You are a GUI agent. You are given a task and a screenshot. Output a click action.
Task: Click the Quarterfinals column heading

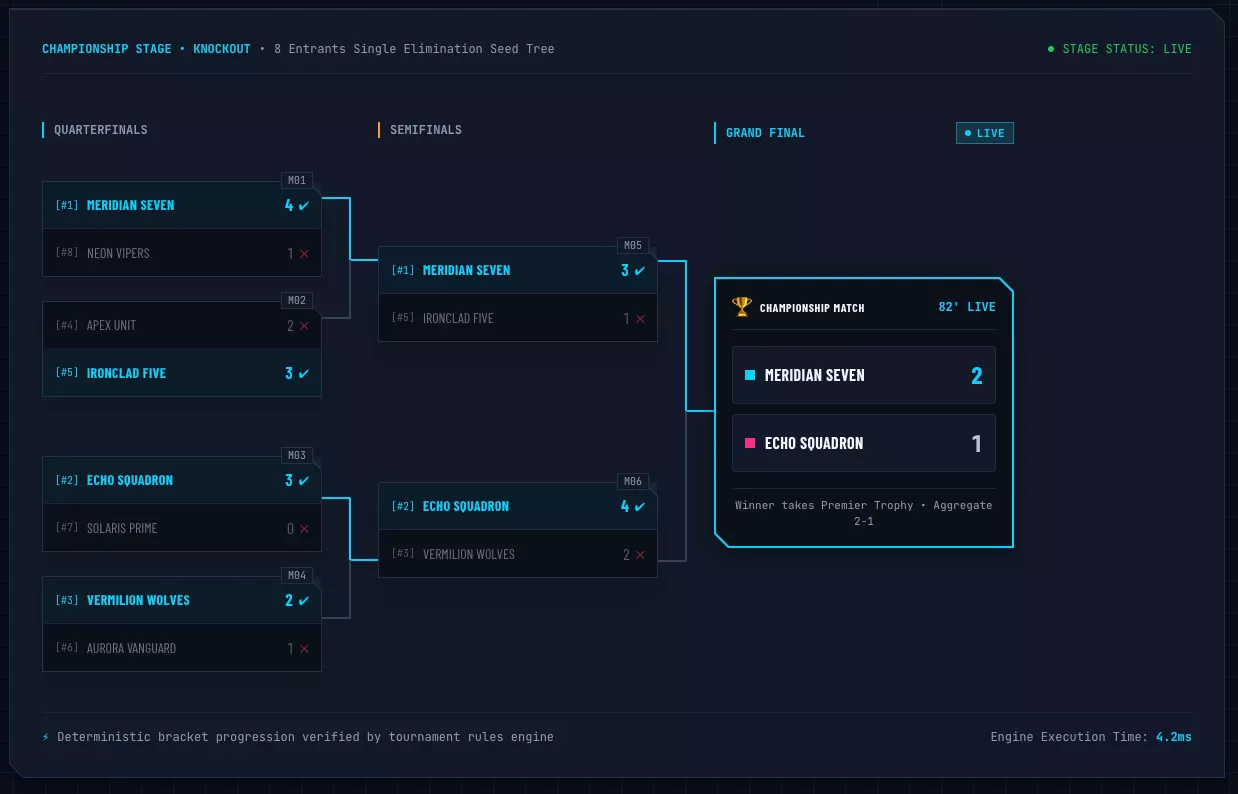click(101, 130)
